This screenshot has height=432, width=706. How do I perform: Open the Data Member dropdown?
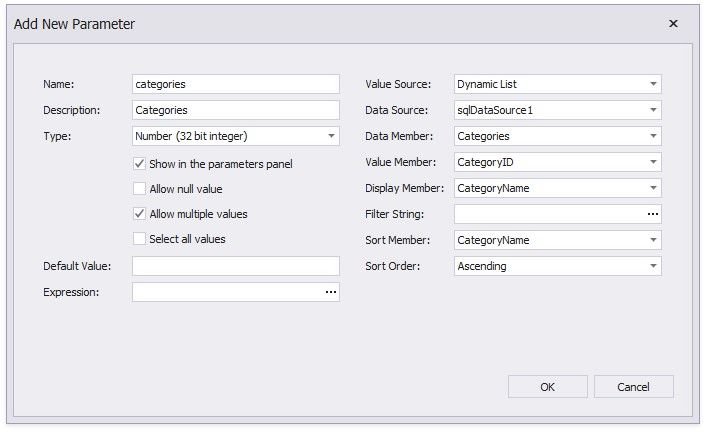click(652, 136)
